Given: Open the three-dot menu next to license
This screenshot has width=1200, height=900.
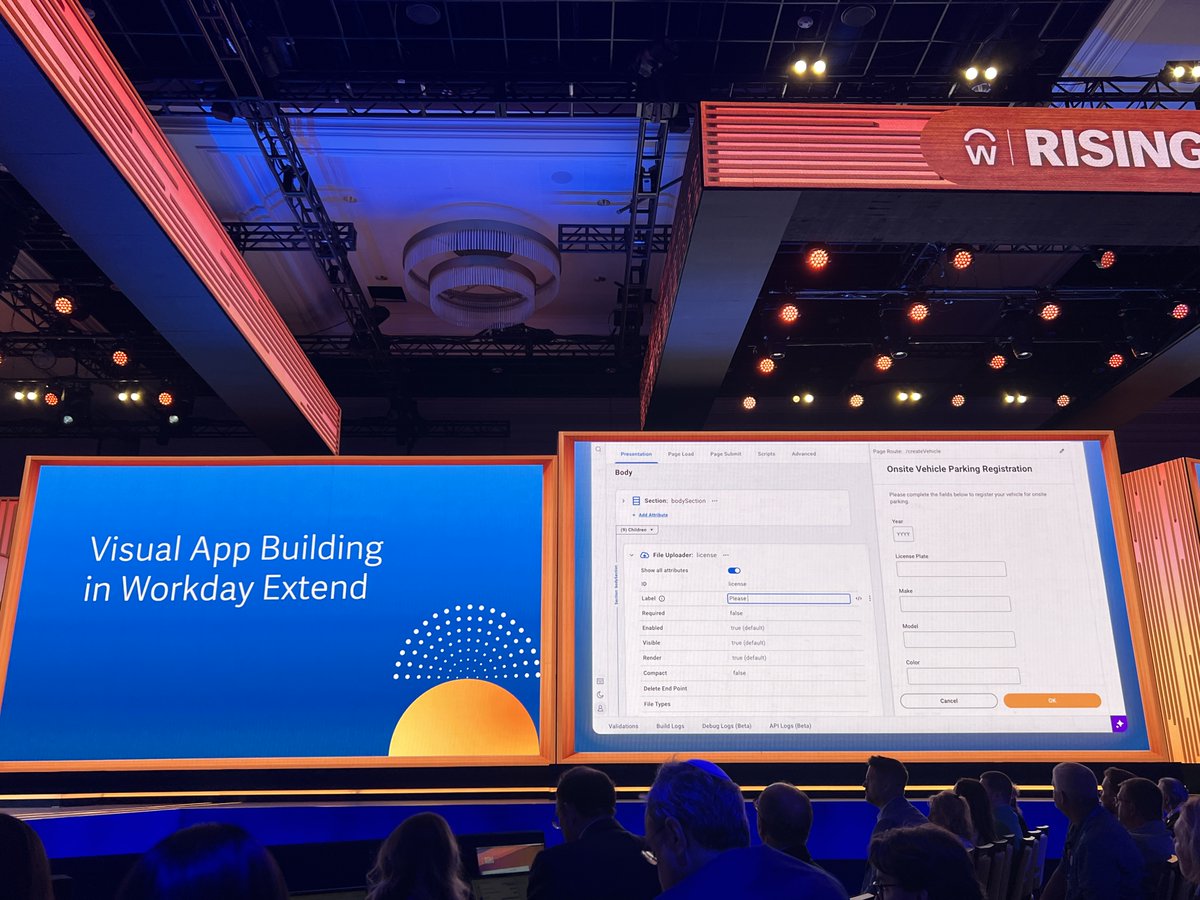Looking at the screenshot, I should click(726, 554).
